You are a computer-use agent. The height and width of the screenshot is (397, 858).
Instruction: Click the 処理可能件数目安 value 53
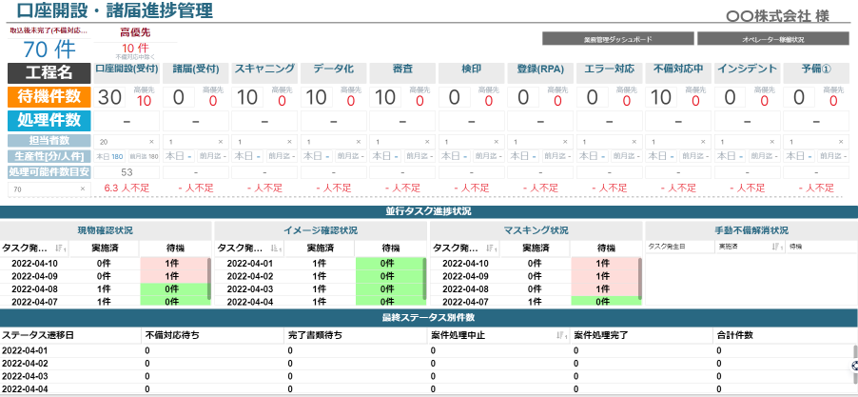126,172
